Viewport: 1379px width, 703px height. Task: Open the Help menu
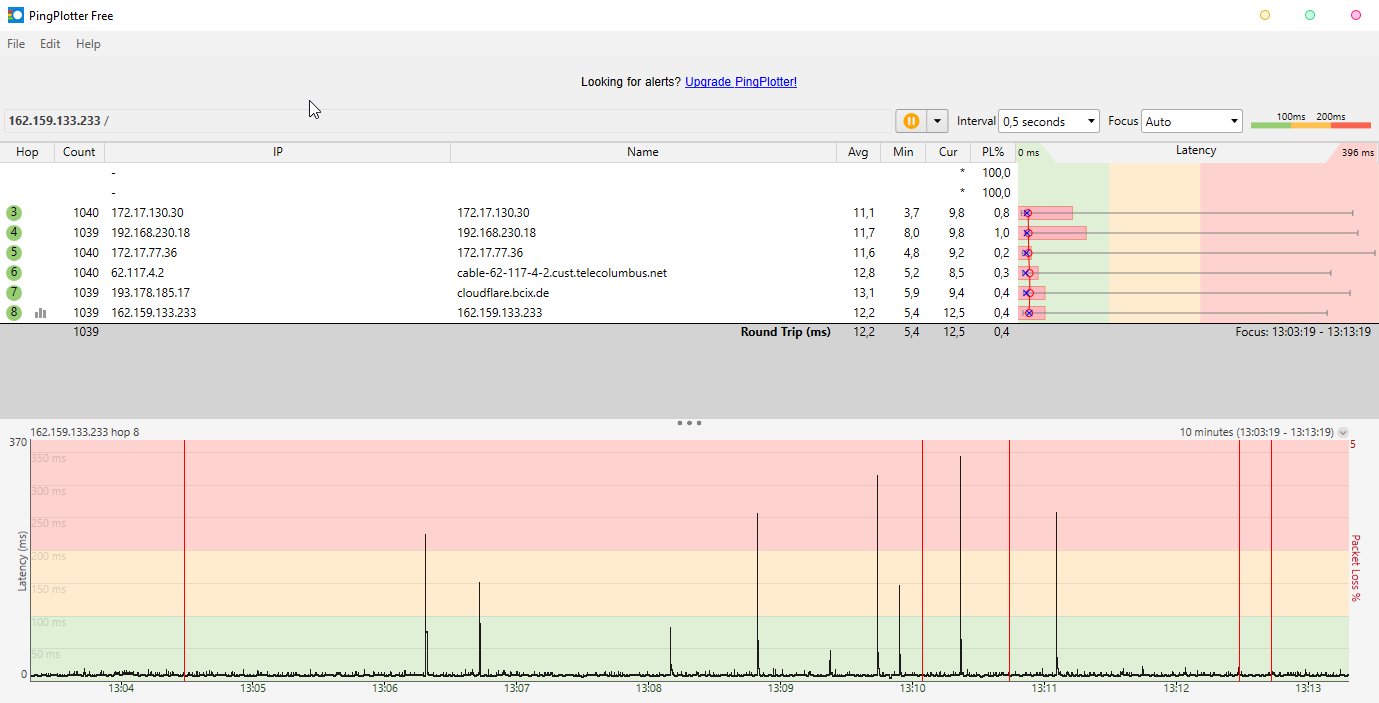click(x=88, y=44)
